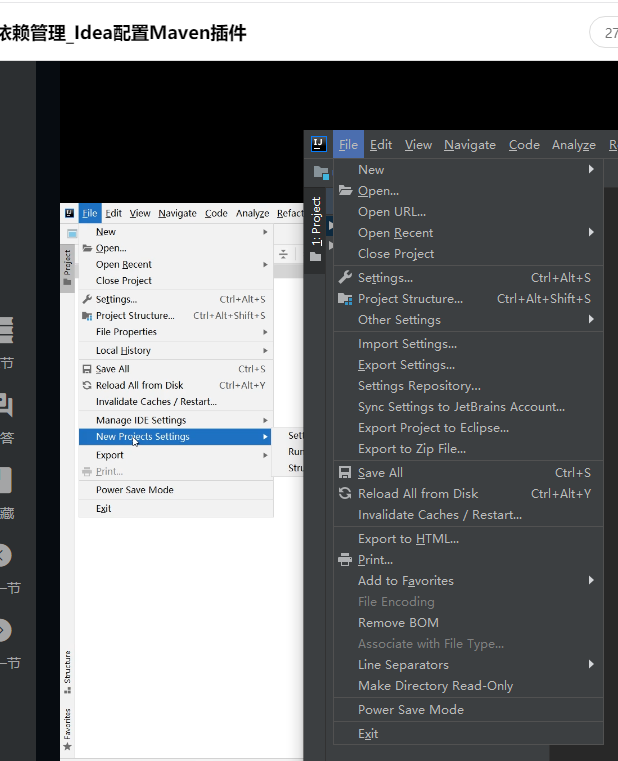618x761 pixels.
Task: Expand Add to Favorites arrow in dark menu
Action: coord(591,580)
